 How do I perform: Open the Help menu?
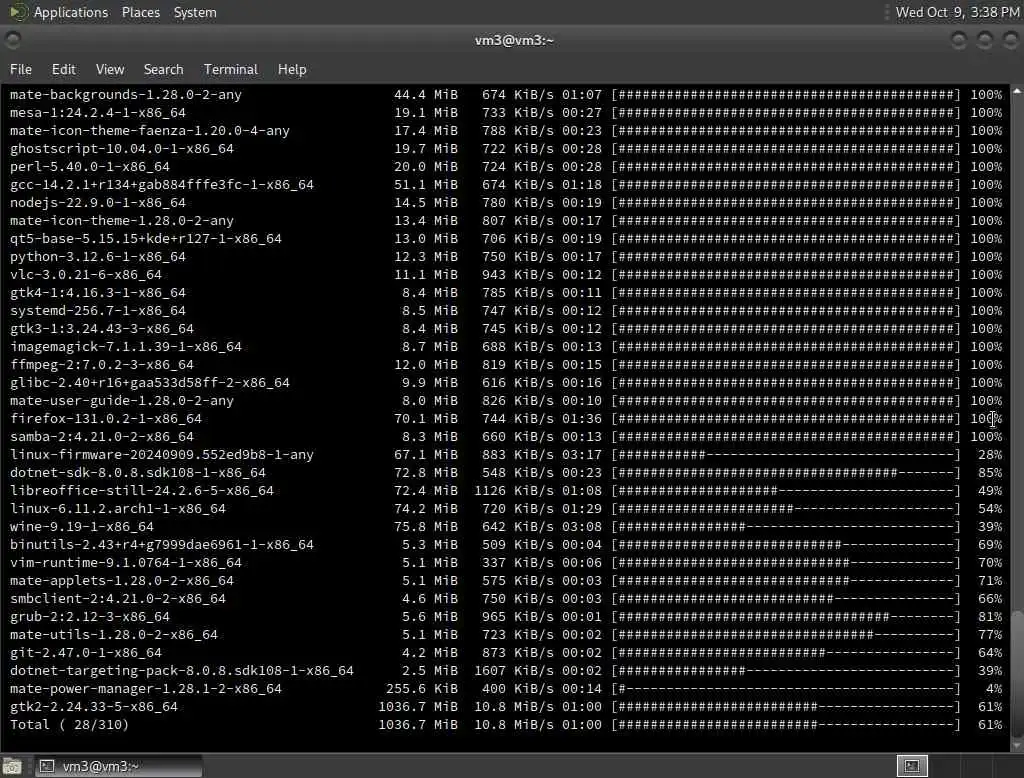coord(292,69)
